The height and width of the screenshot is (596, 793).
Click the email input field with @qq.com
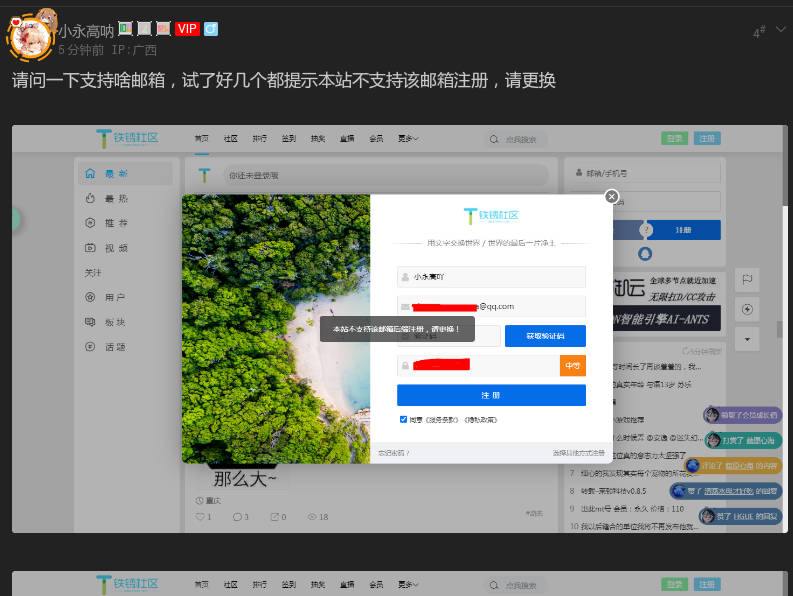(491, 306)
